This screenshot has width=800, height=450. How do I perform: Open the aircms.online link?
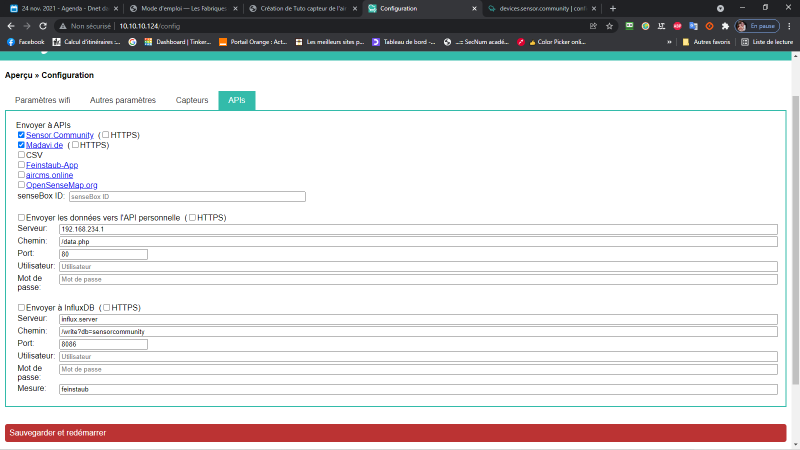(49, 175)
